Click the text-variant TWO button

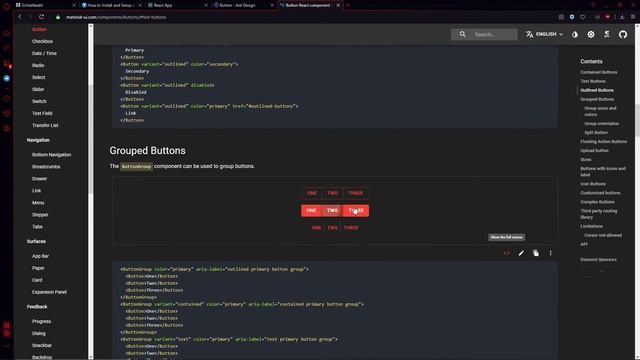click(x=333, y=228)
